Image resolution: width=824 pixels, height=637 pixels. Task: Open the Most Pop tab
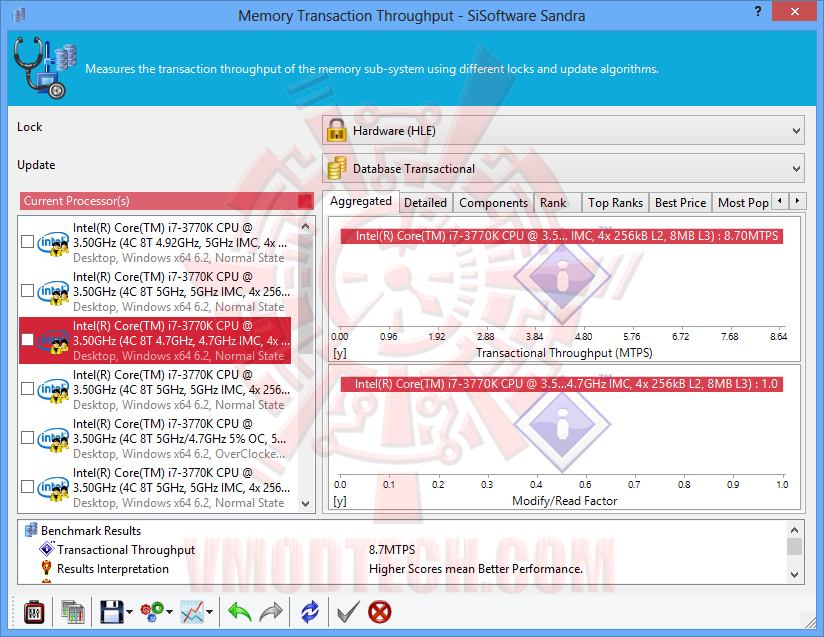point(743,203)
